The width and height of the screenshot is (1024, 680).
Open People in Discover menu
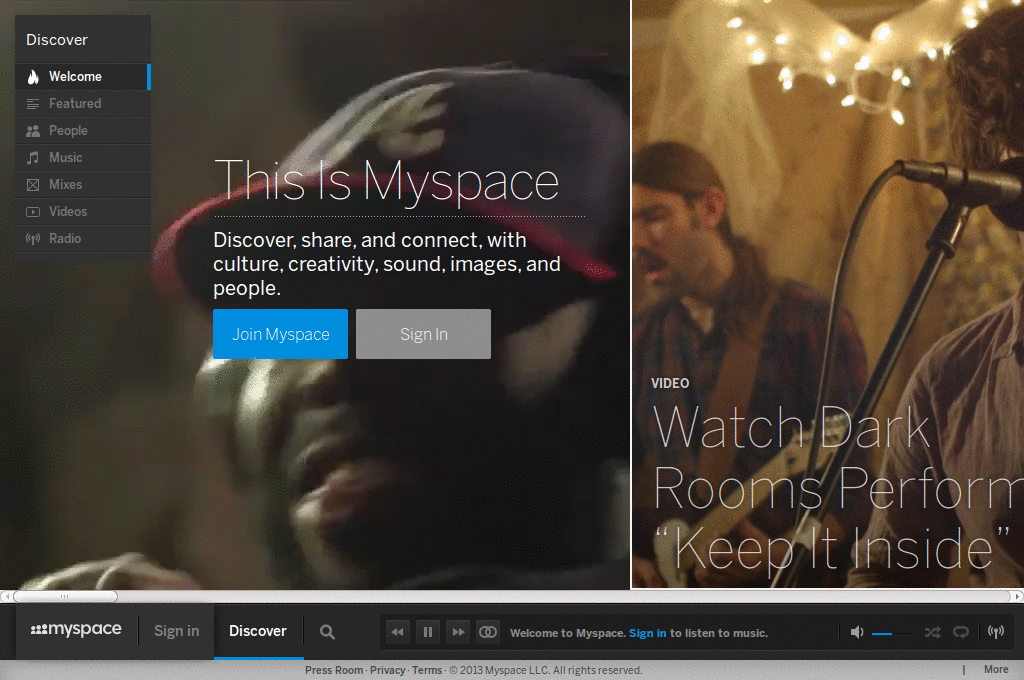click(83, 131)
